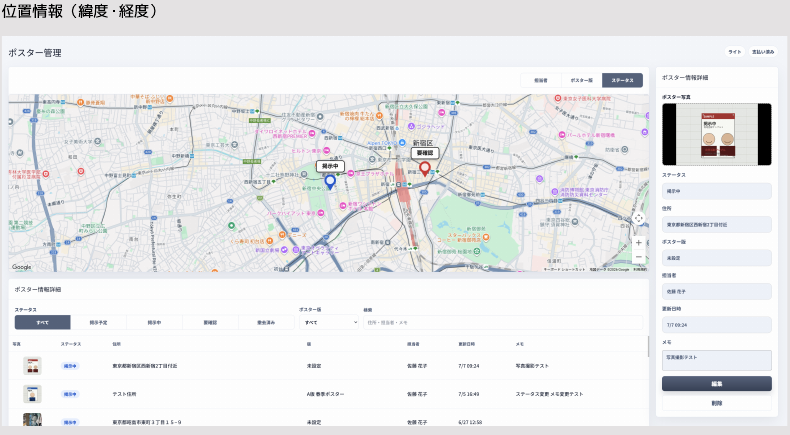Image resolution: width=790 pixels, height=435 pixels.
Task: Click the ステータス変更 メモ変更テスト memo cell
Action: tap(549, 394)
